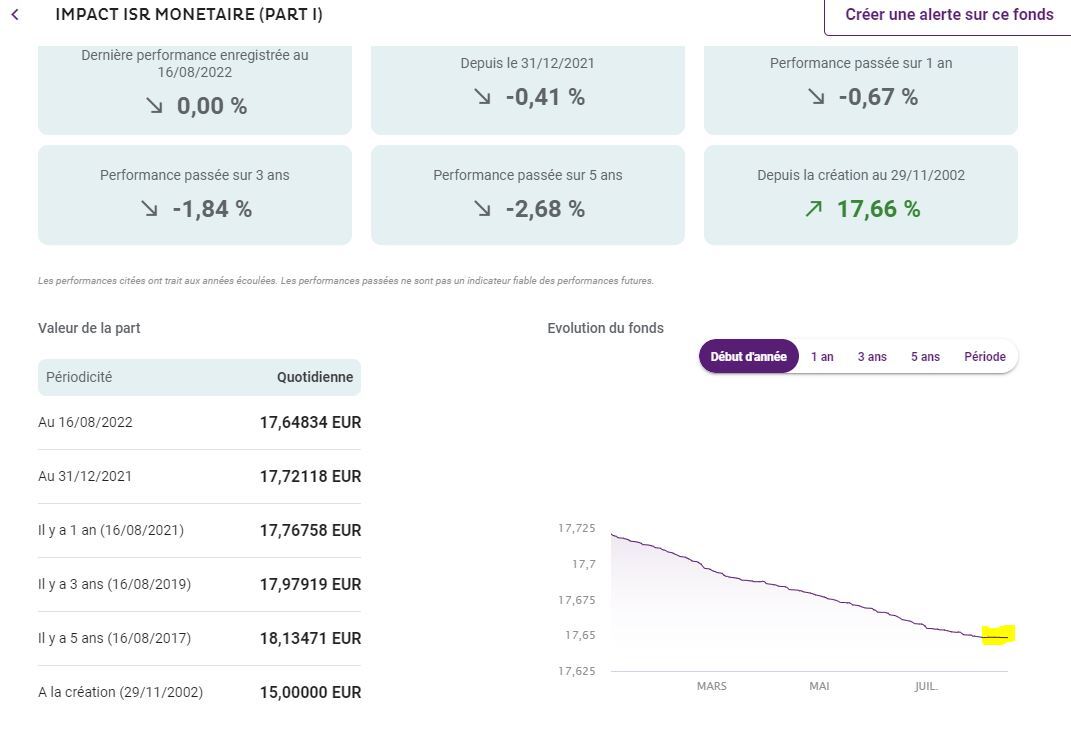Click down arrow icon beside -0,41 %
Viewport: 1071px width, 742px height.
point(483,97)
